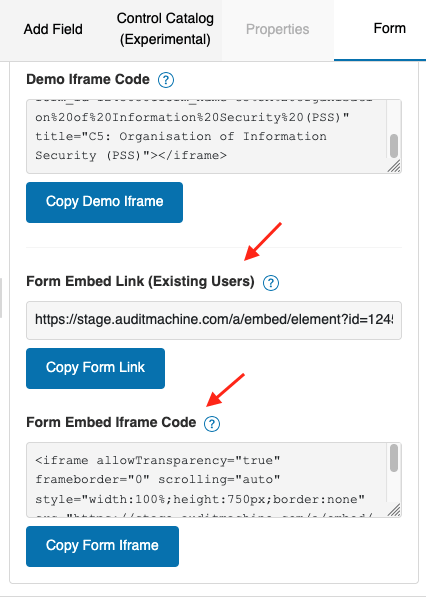Image resolution: width=426 pixels, height=597 pixels.
Task: Open help icon beside Form Embed Link
Action: [x=271, y=283]
